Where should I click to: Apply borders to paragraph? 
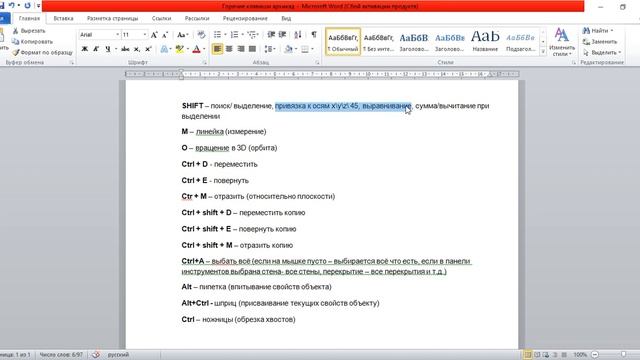pos(304,49)
